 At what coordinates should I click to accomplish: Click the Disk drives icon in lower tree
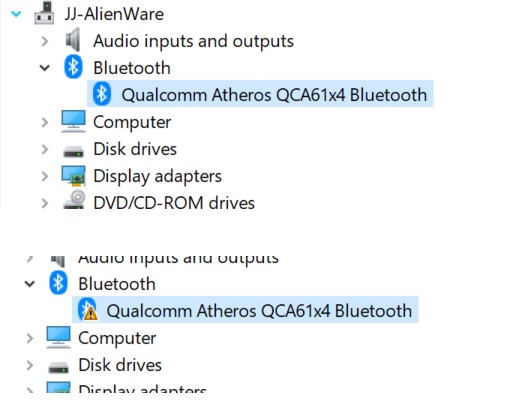coord(58,367)
